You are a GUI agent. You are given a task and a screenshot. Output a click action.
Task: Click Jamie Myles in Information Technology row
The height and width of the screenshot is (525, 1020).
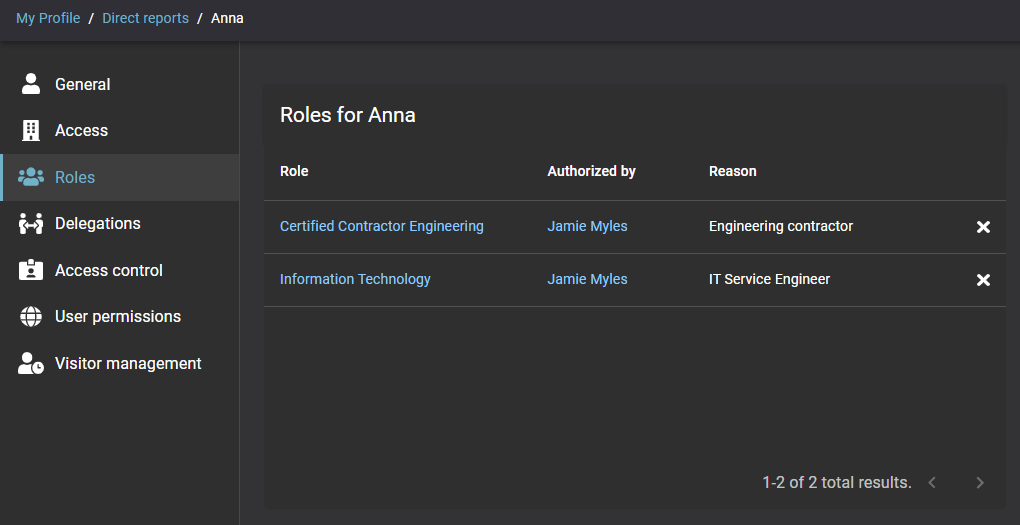click(587, 279)
